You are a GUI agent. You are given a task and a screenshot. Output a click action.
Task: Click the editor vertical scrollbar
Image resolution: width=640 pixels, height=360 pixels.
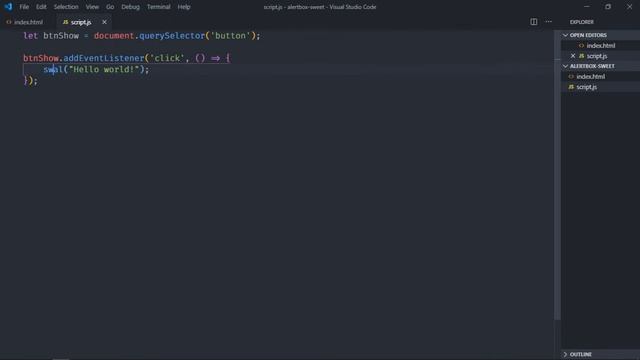pos(557,176)
